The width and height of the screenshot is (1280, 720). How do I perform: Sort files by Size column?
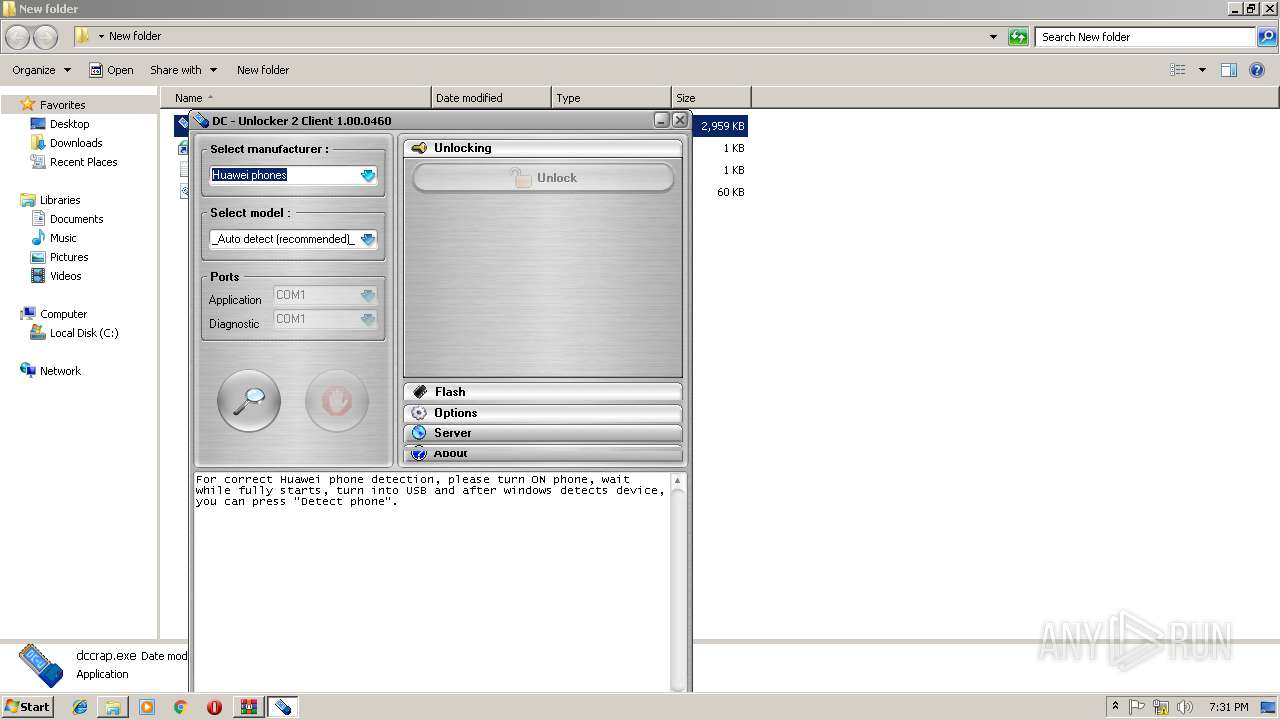pos(711,98)
